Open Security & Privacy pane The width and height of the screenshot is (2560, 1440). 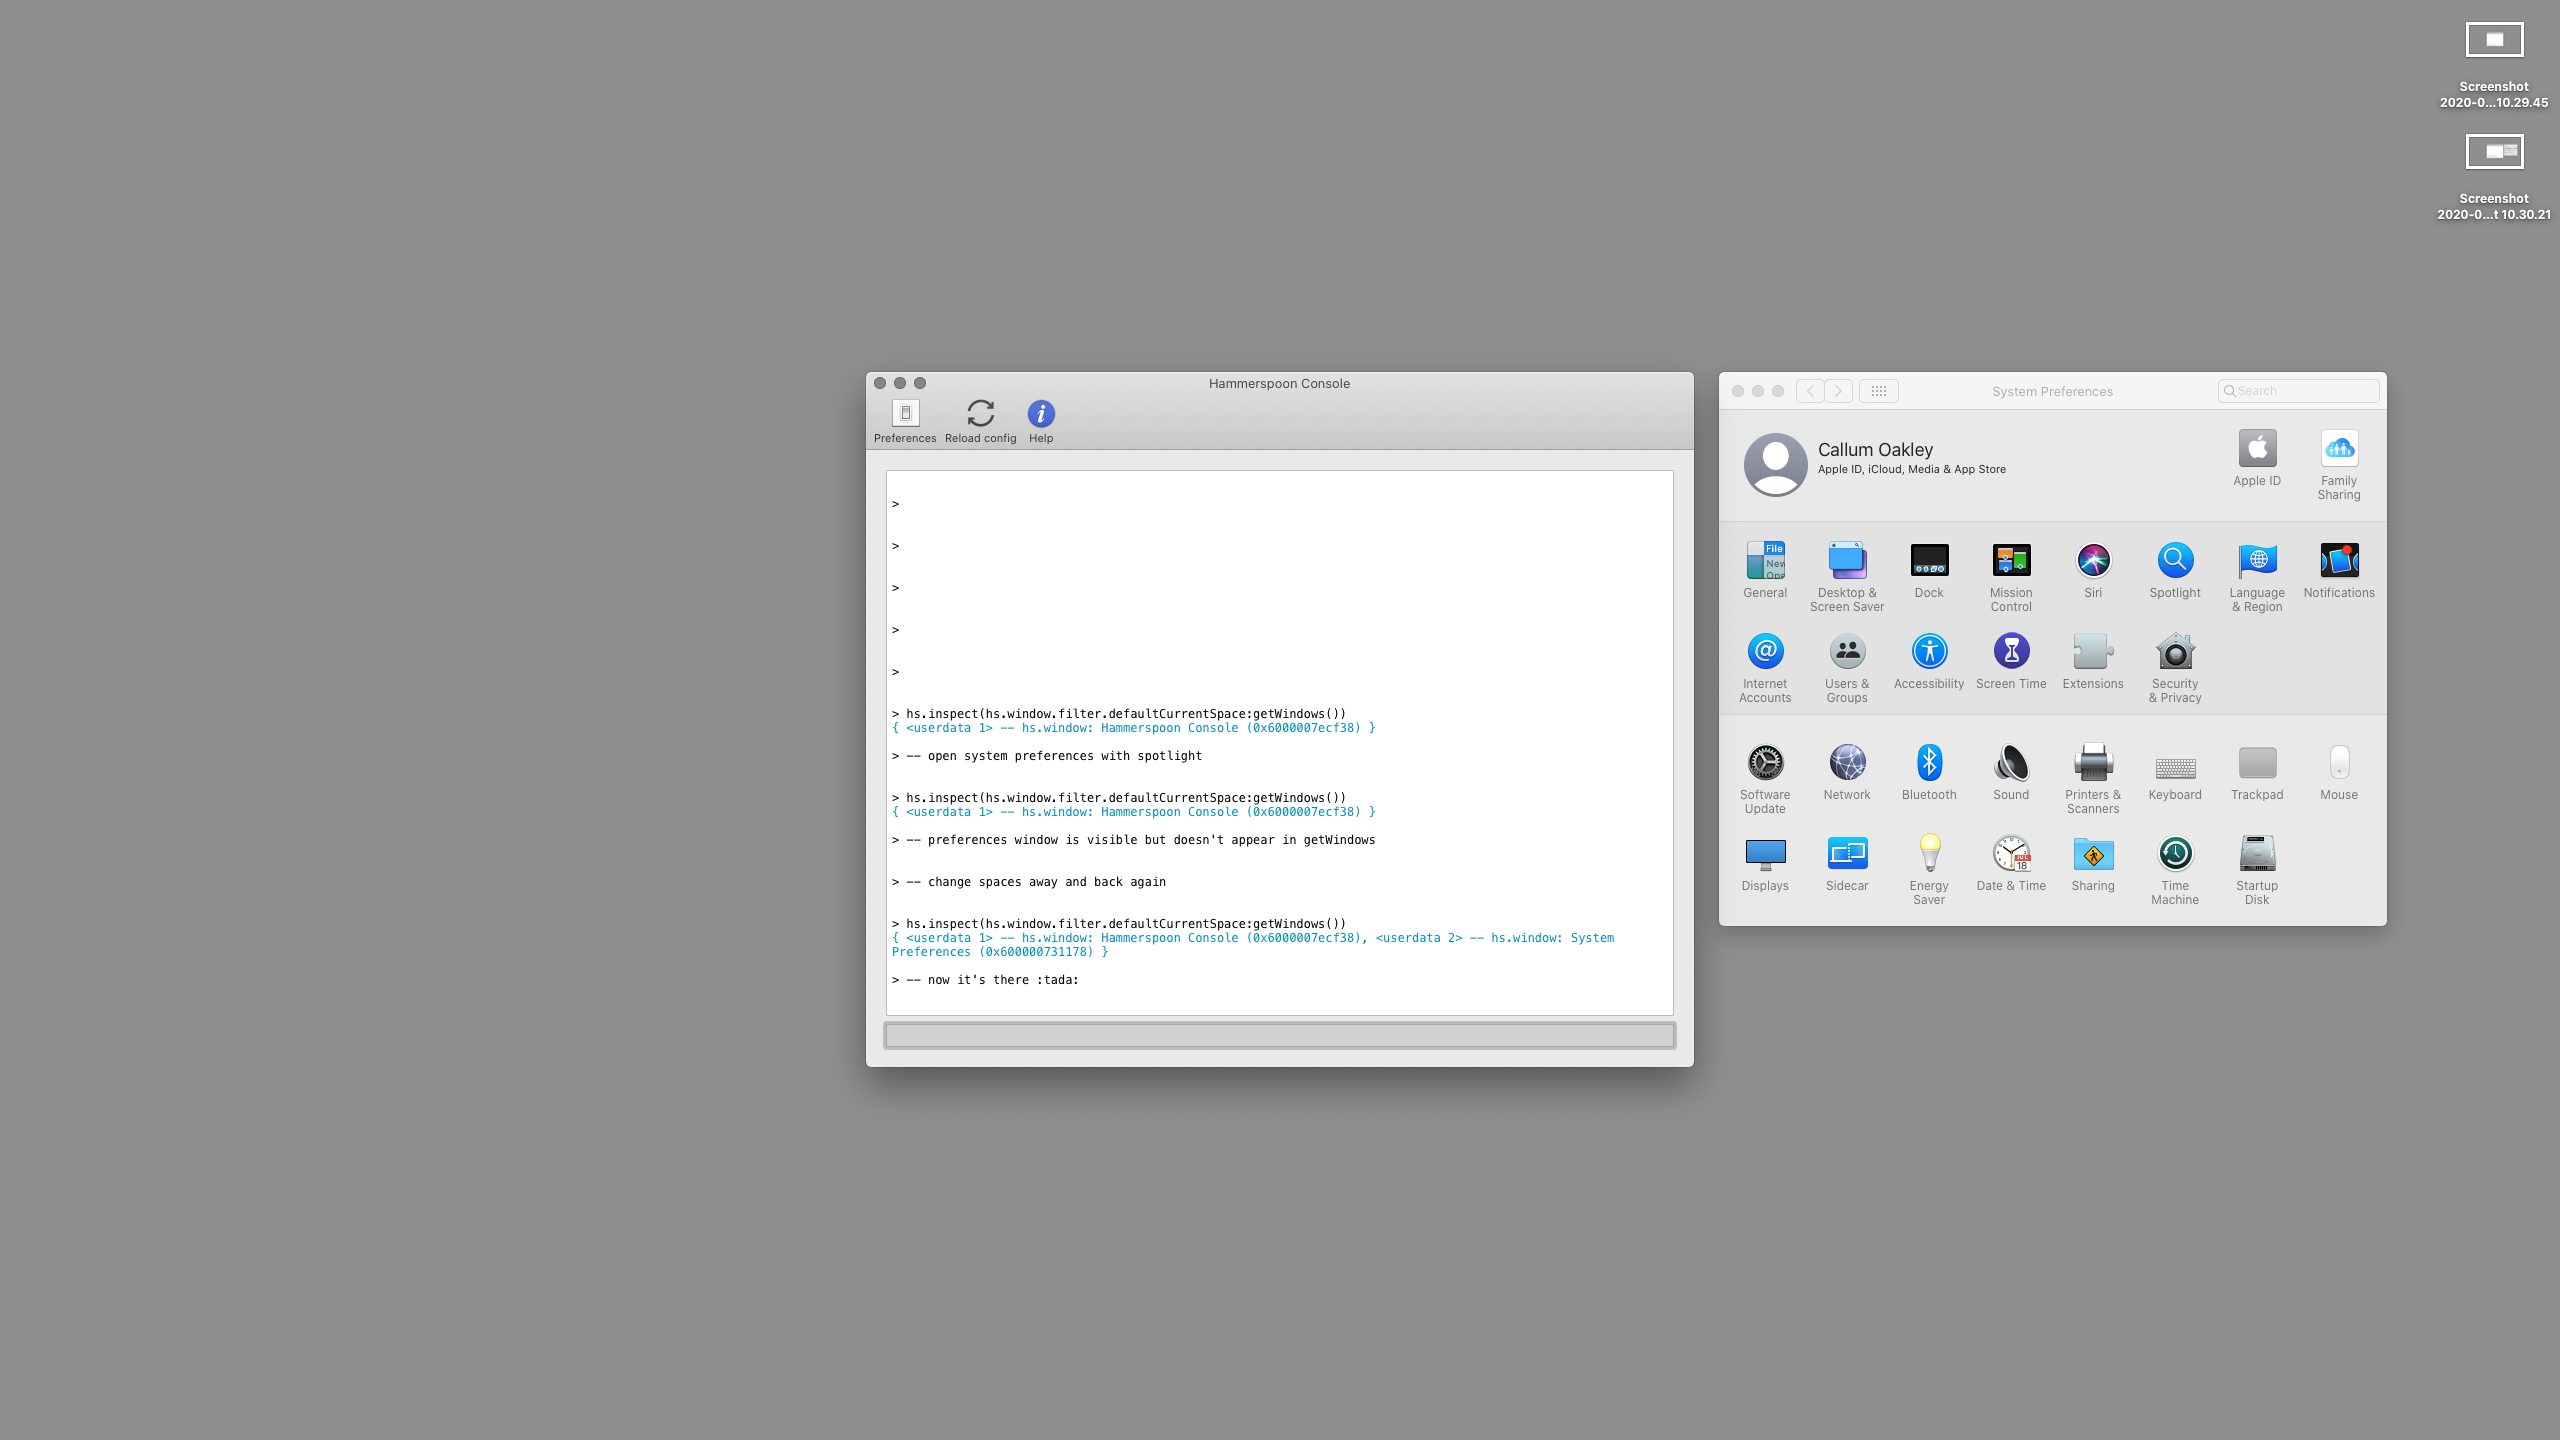(x=2175, y=652)
